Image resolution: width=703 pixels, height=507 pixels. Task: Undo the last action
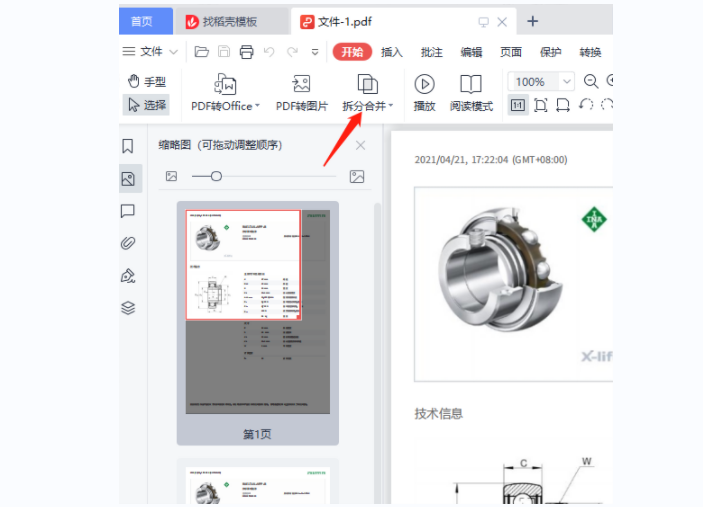point(269,52)
